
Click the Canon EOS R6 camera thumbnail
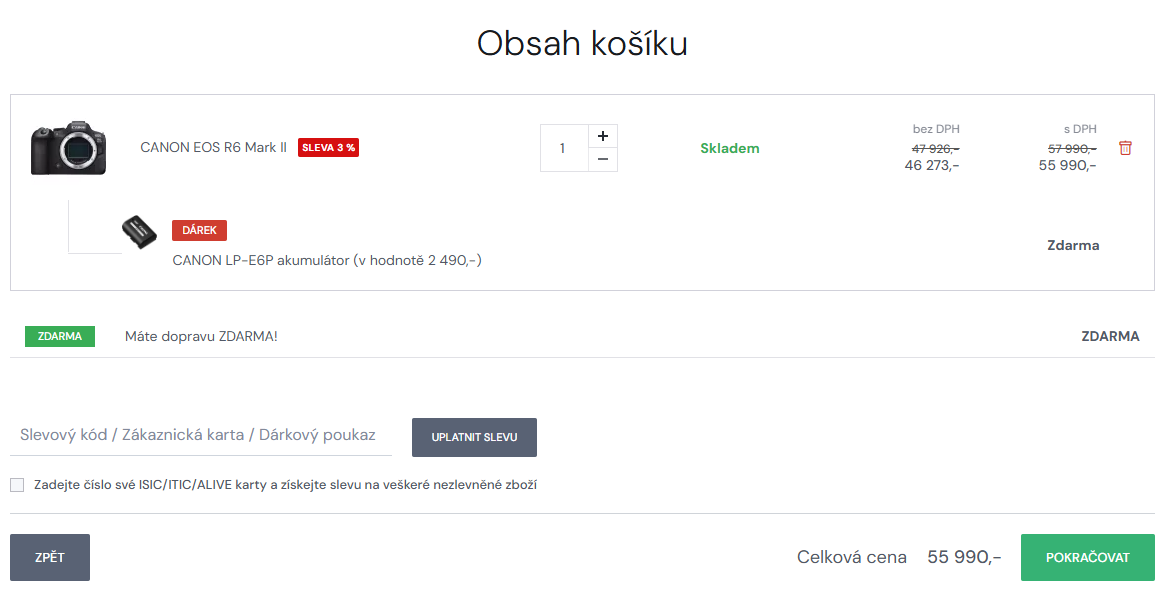(68, 148)
